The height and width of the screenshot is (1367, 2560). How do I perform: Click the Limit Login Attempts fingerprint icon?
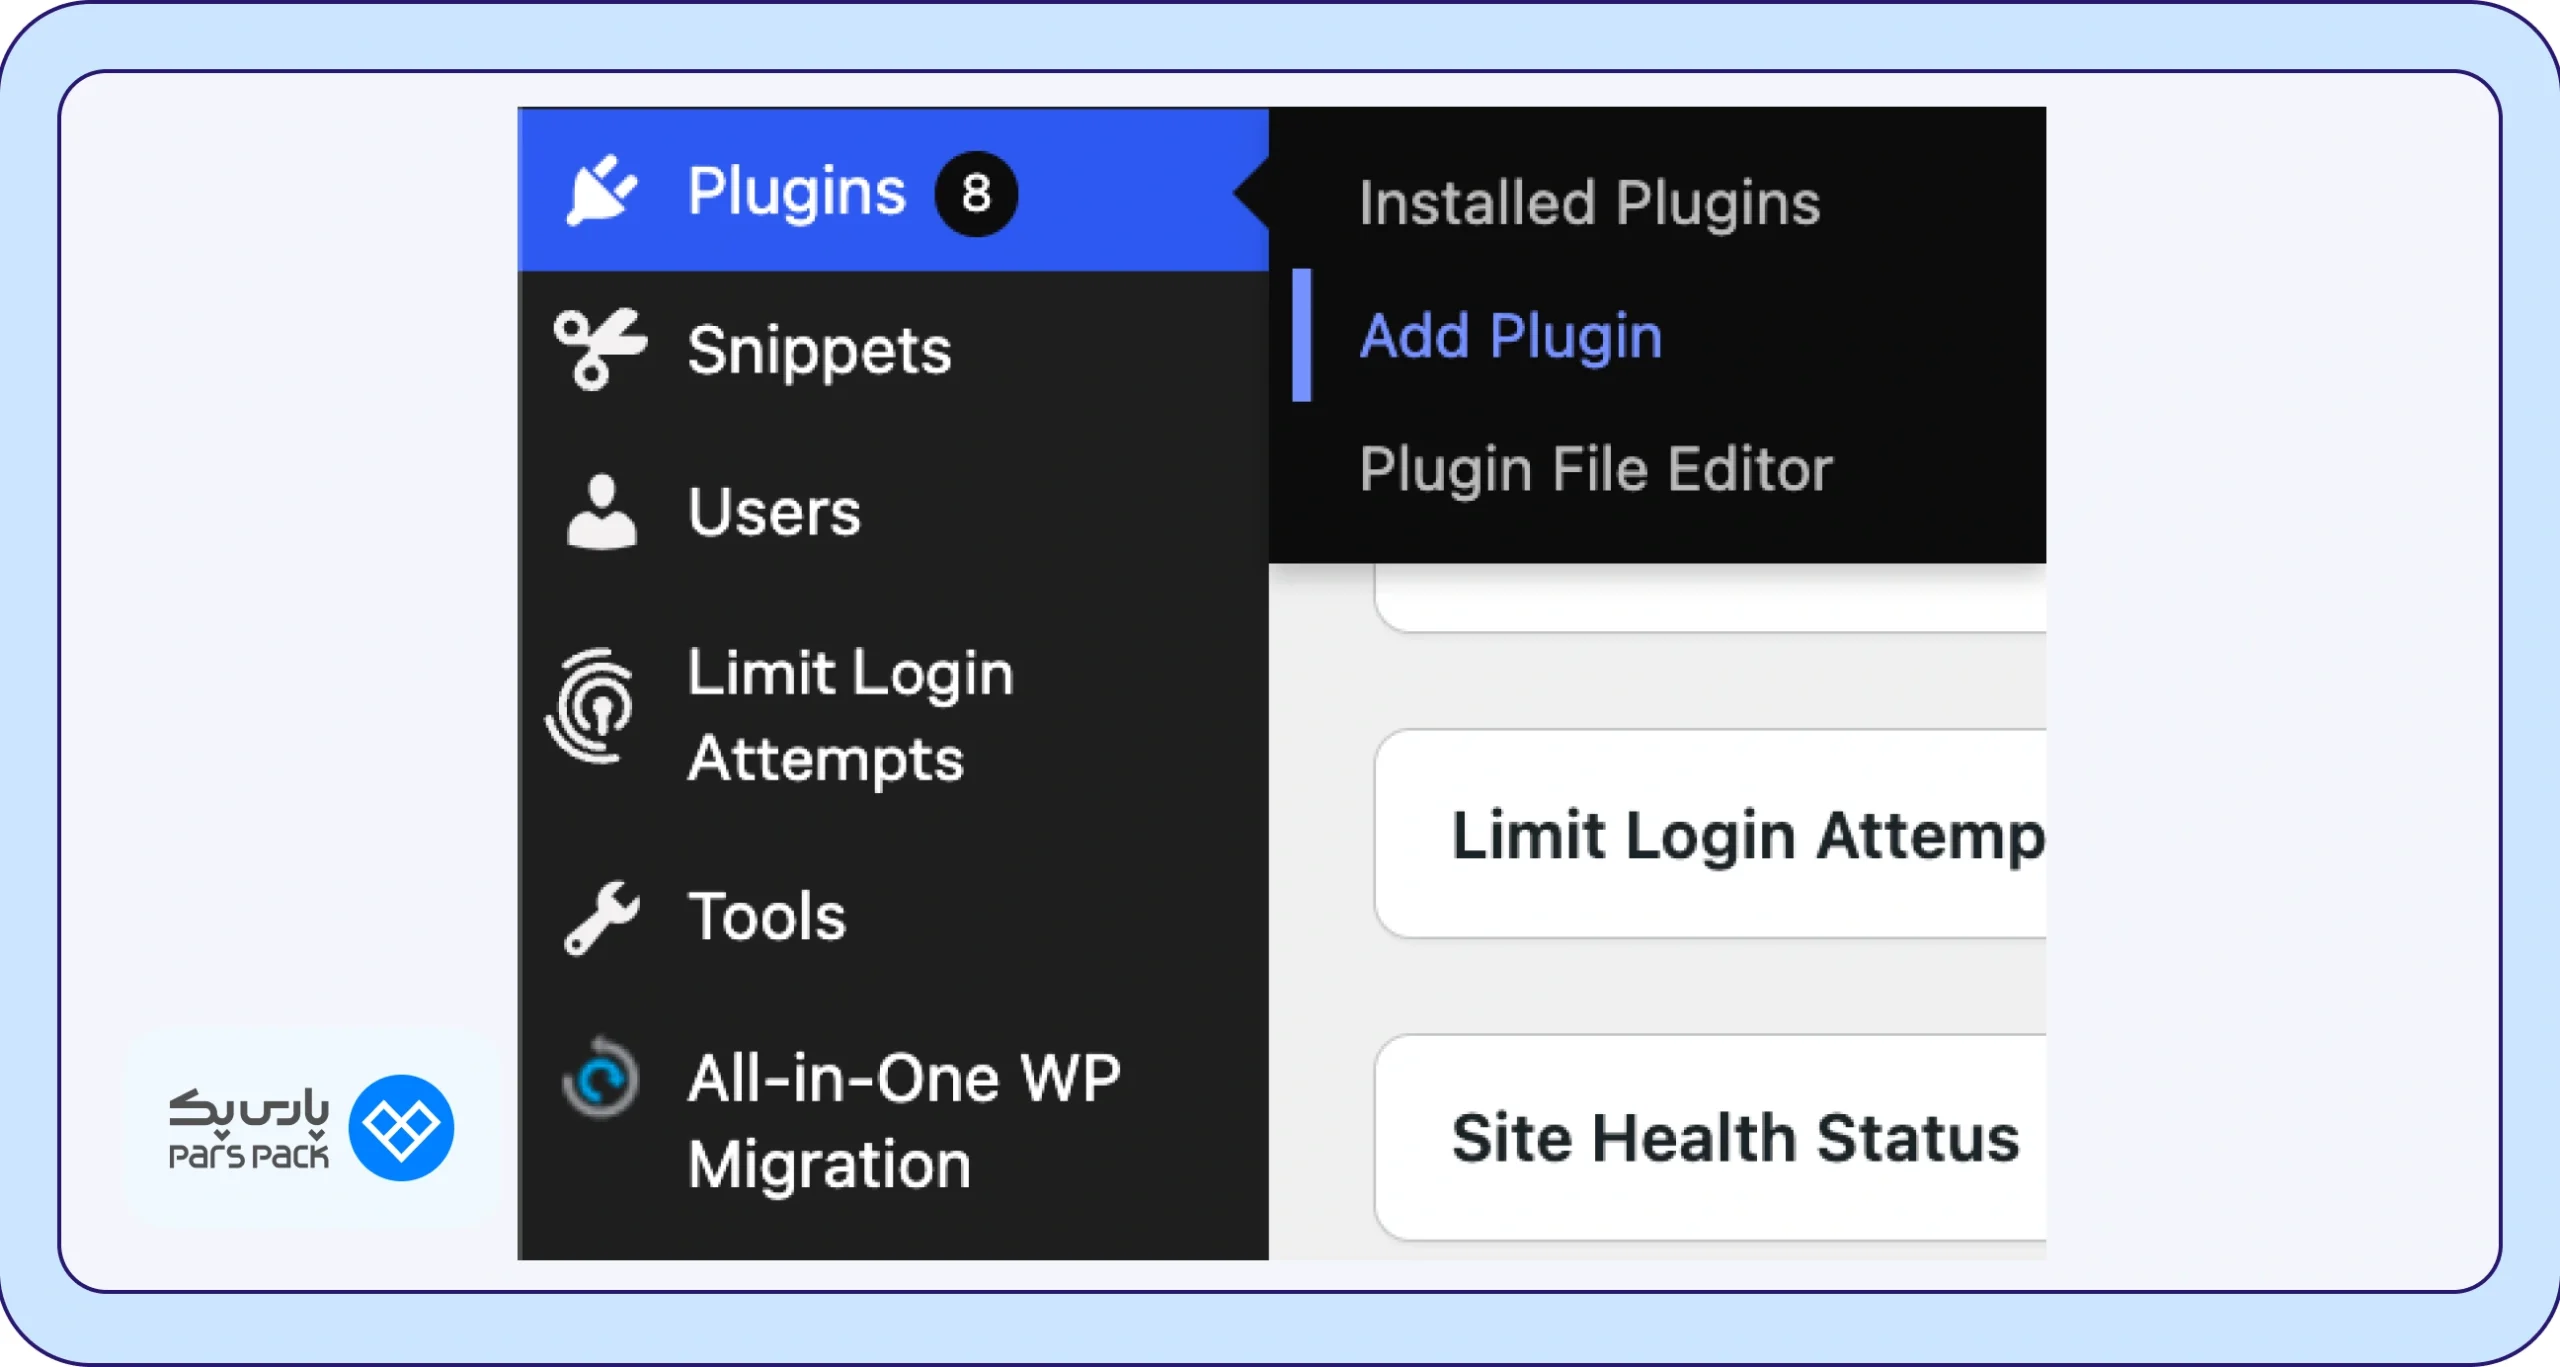(591, 708)
